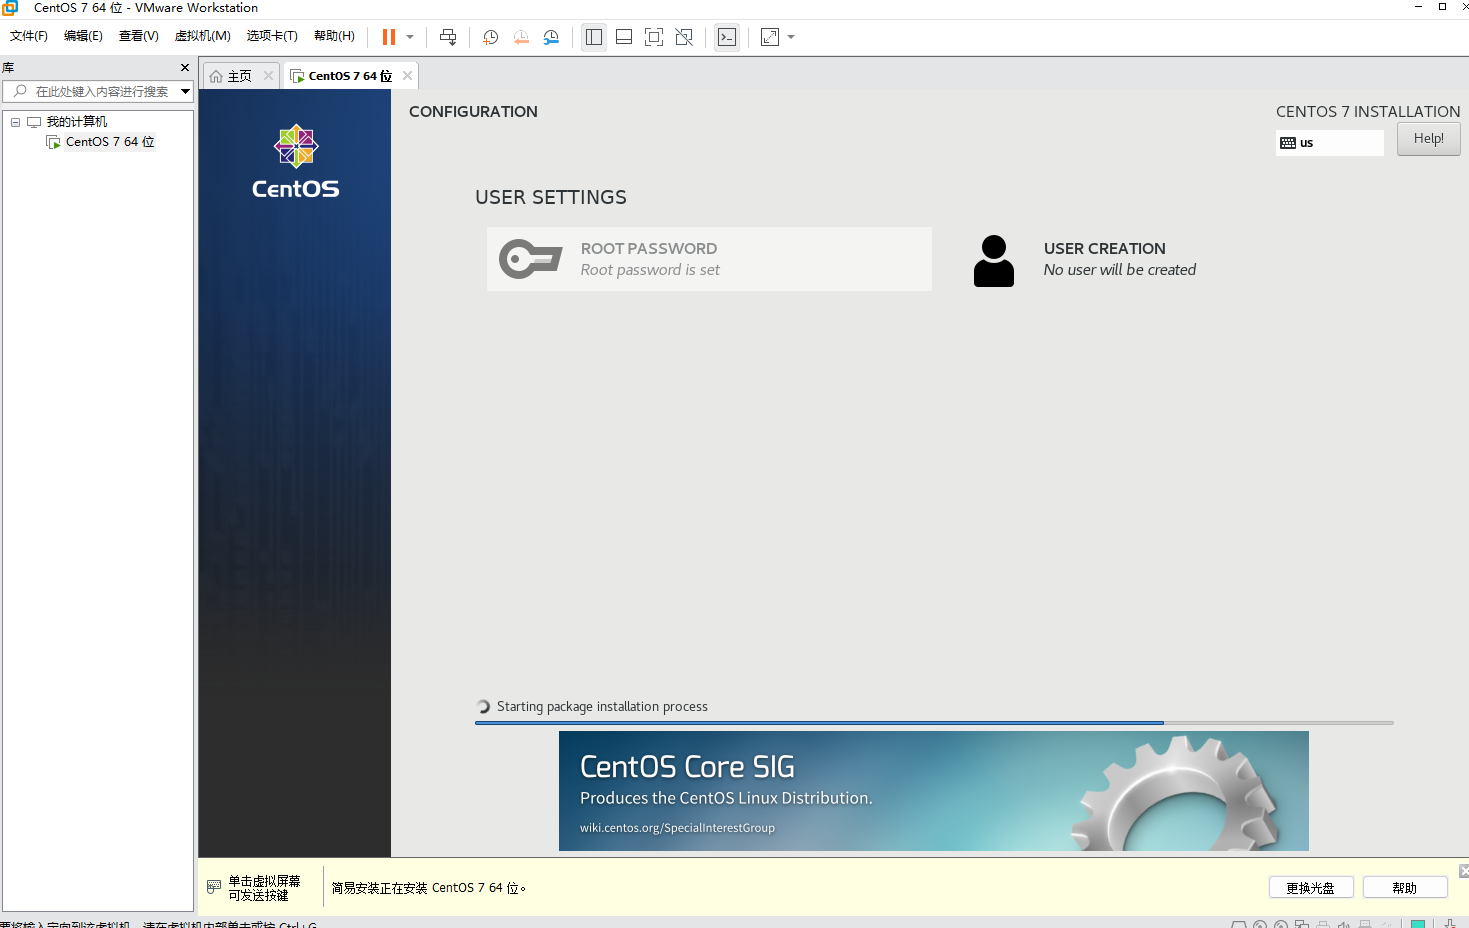Switch to the CentOS 7 64 位 tab
This screenshot has height=928, width=1469.
click(350, 76)
